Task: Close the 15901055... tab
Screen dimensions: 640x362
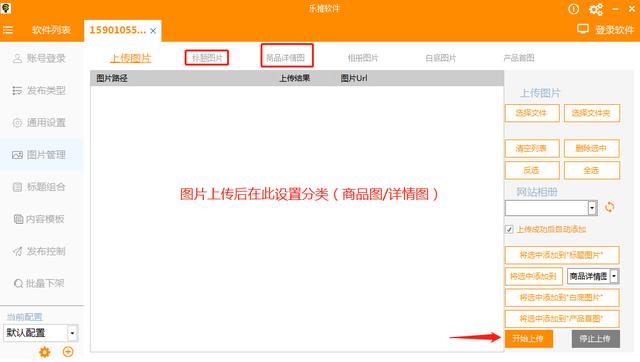Action: click(153, 31)
